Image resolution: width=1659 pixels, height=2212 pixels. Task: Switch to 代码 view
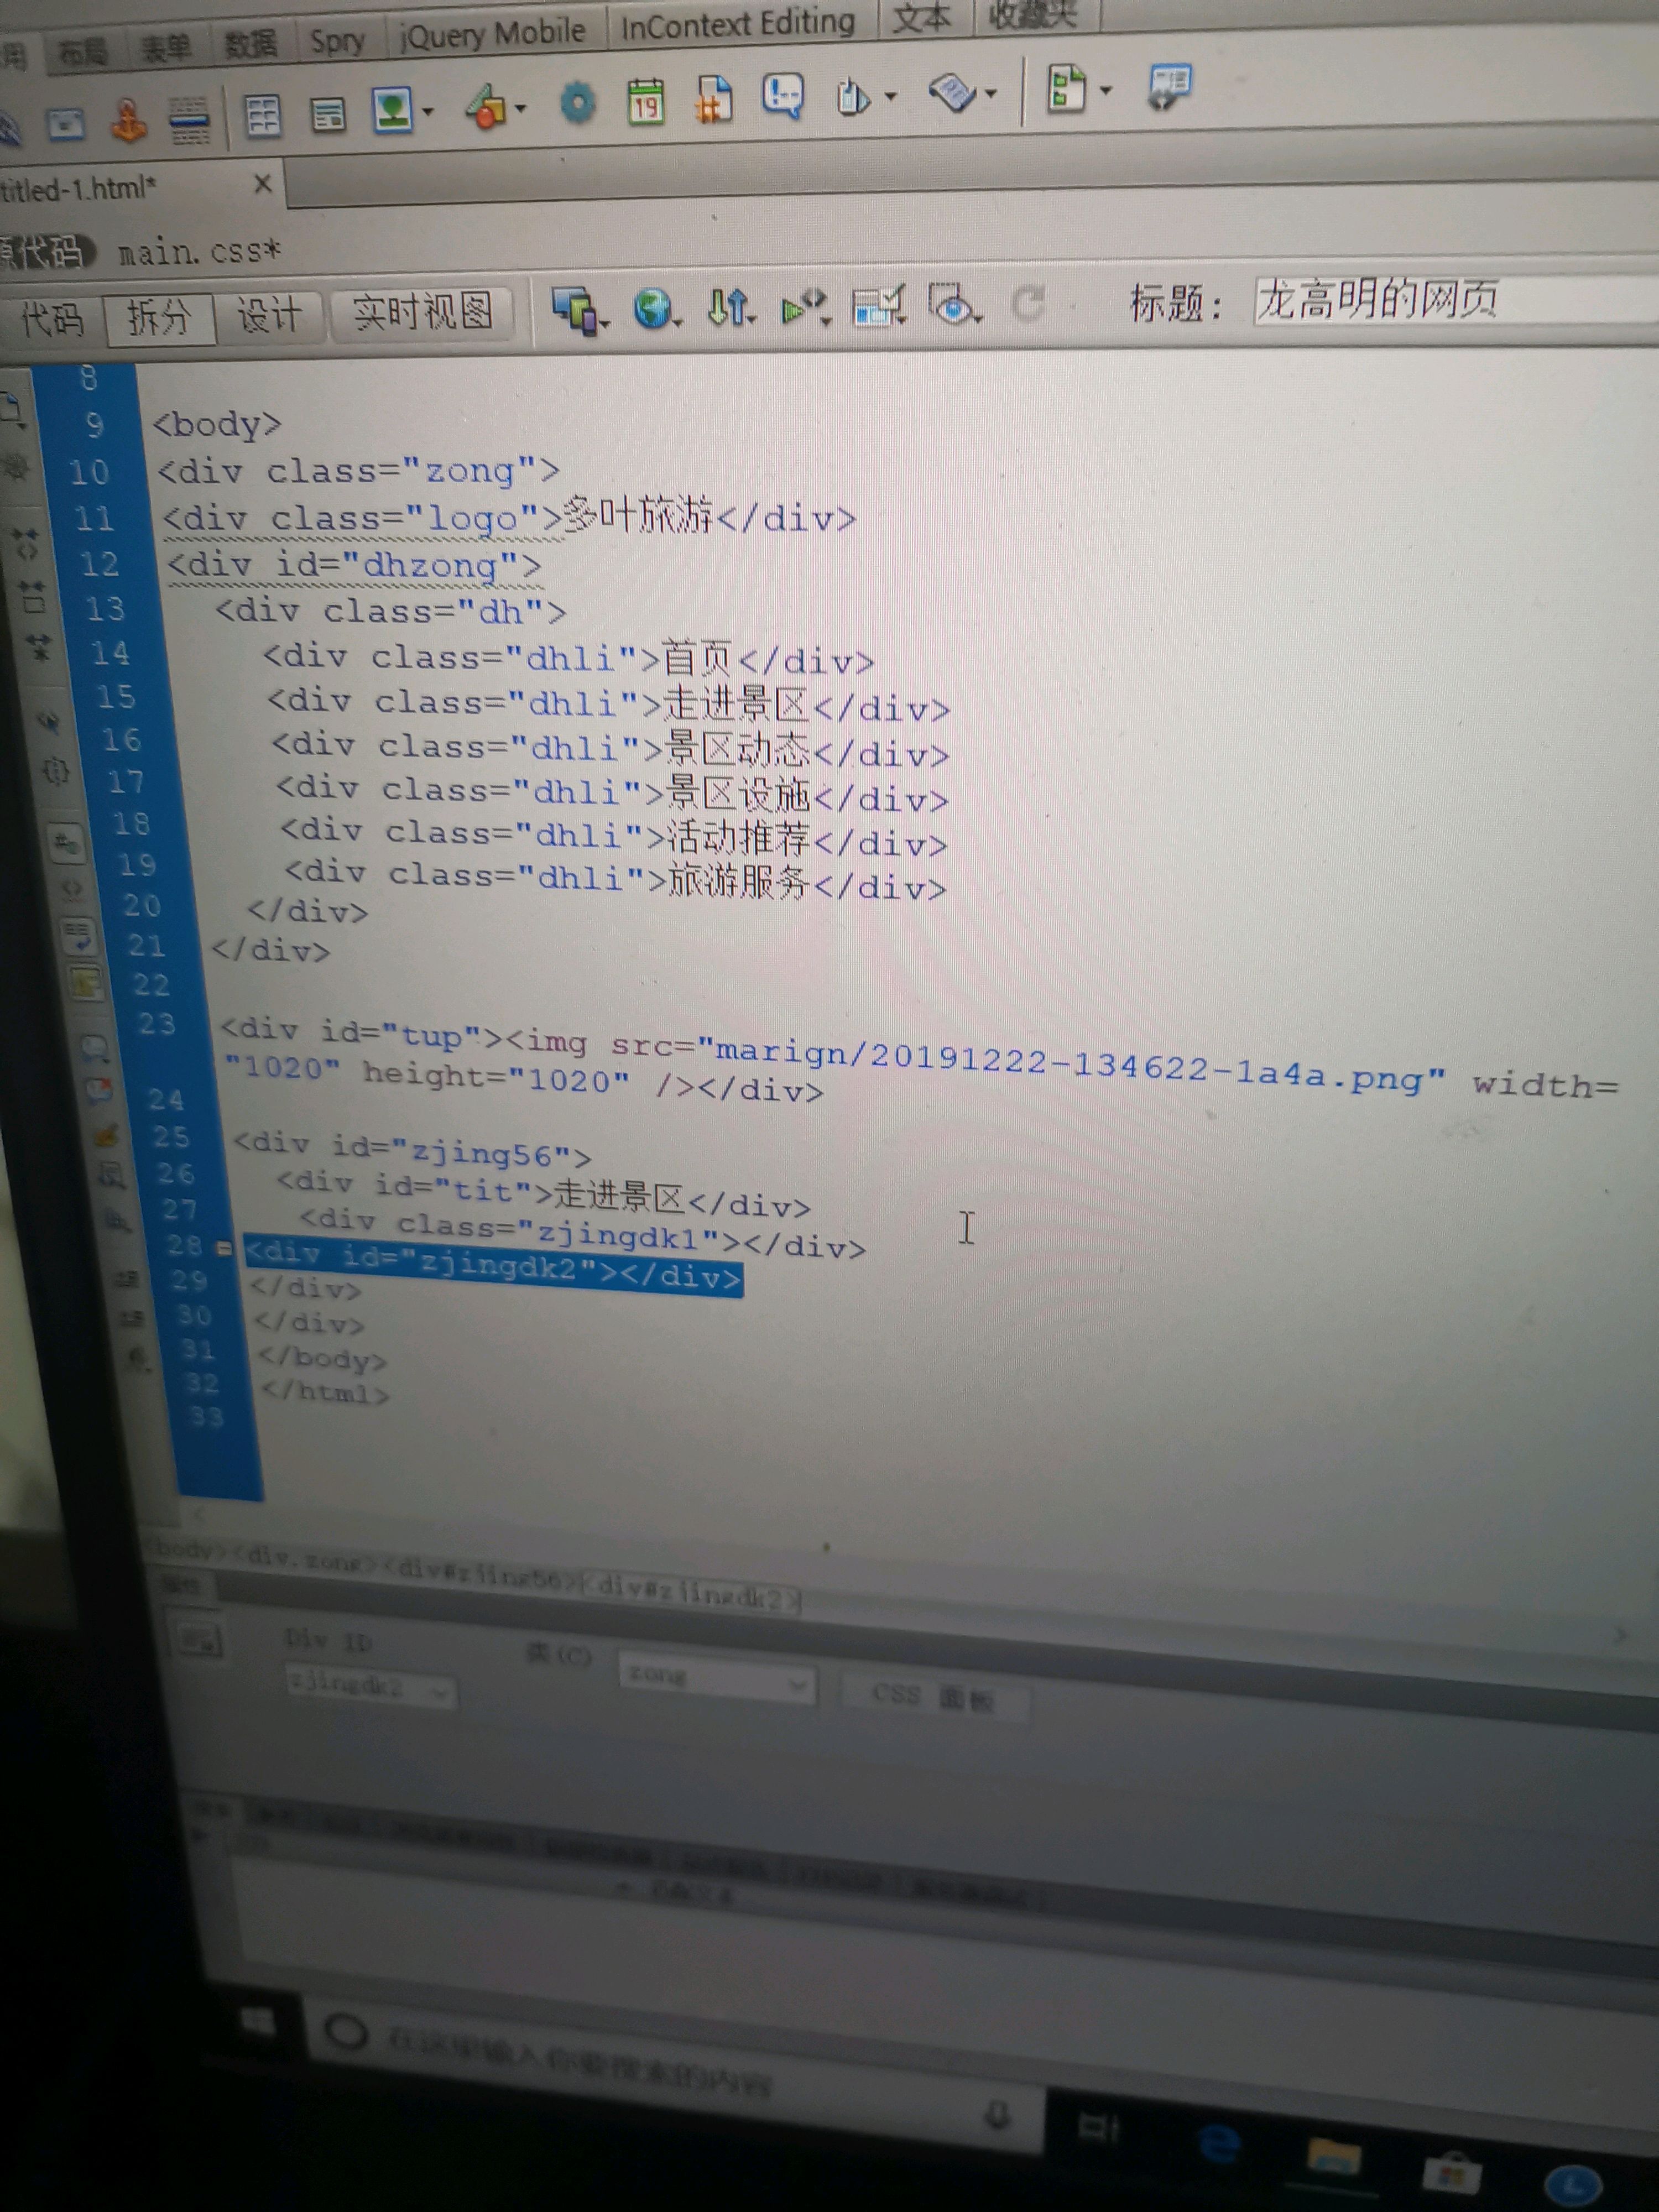pos(52,321)
